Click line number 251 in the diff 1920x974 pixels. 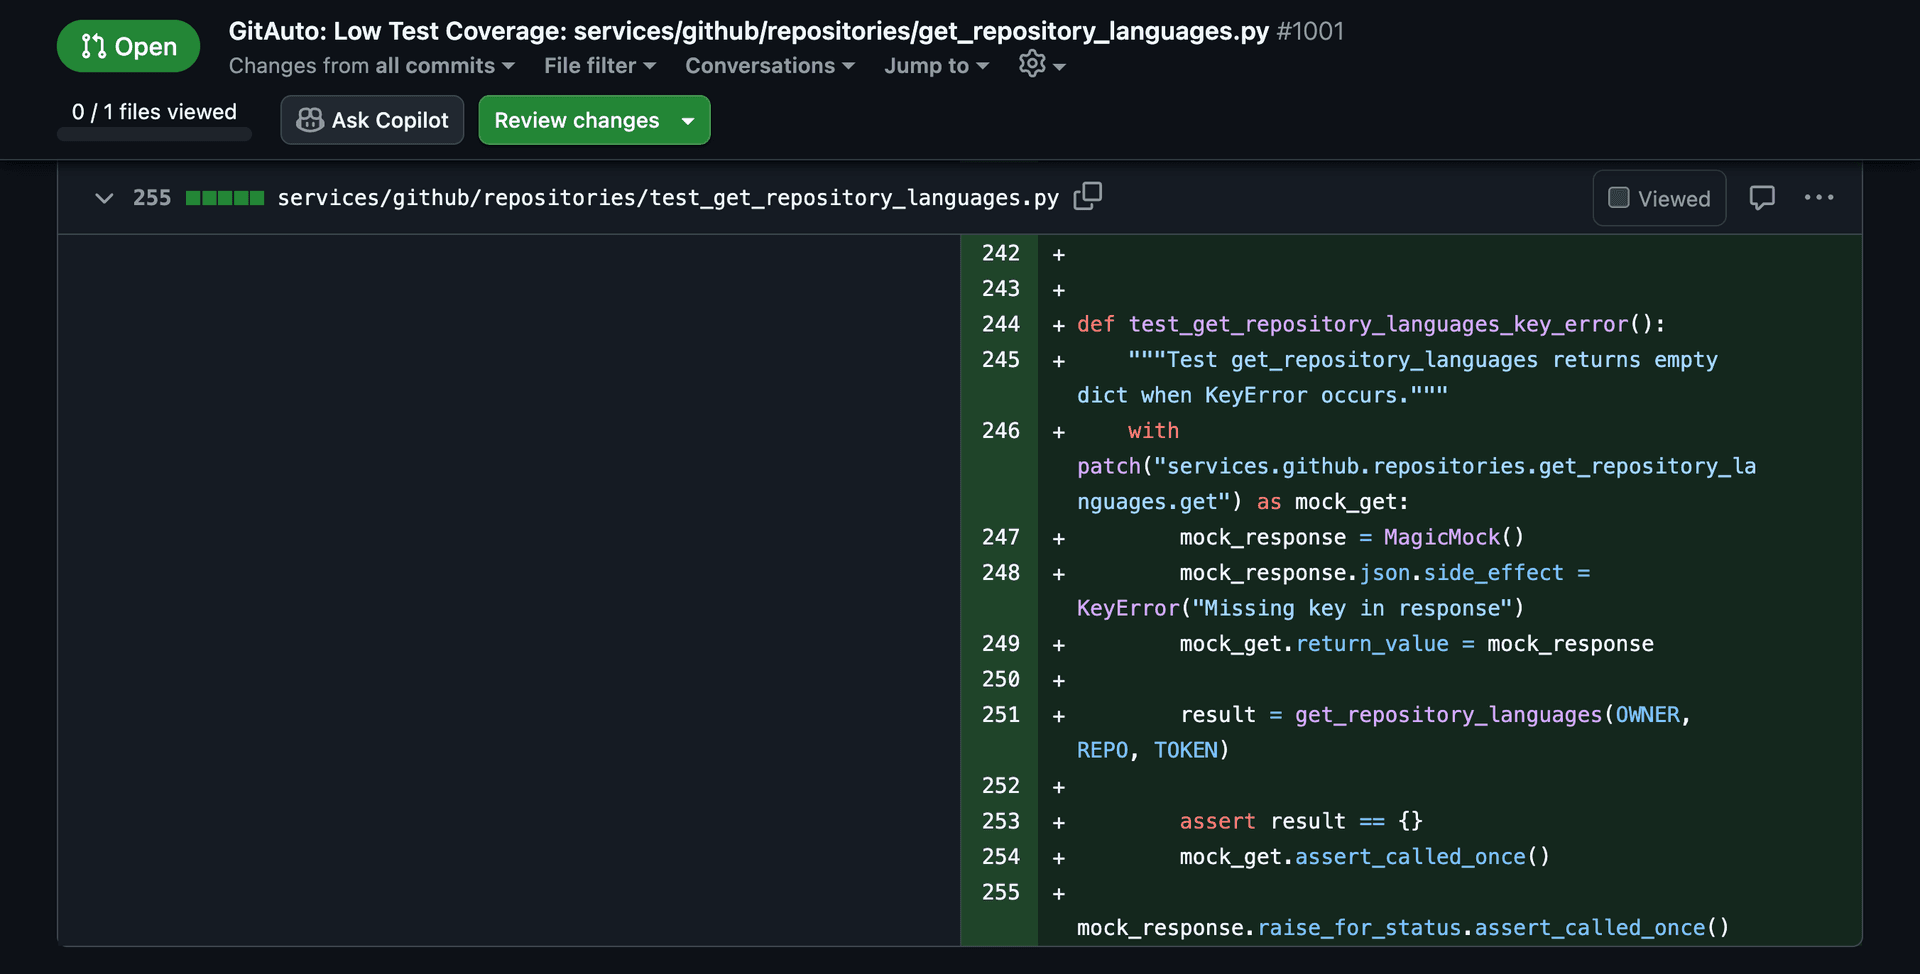click(1000, 715)
